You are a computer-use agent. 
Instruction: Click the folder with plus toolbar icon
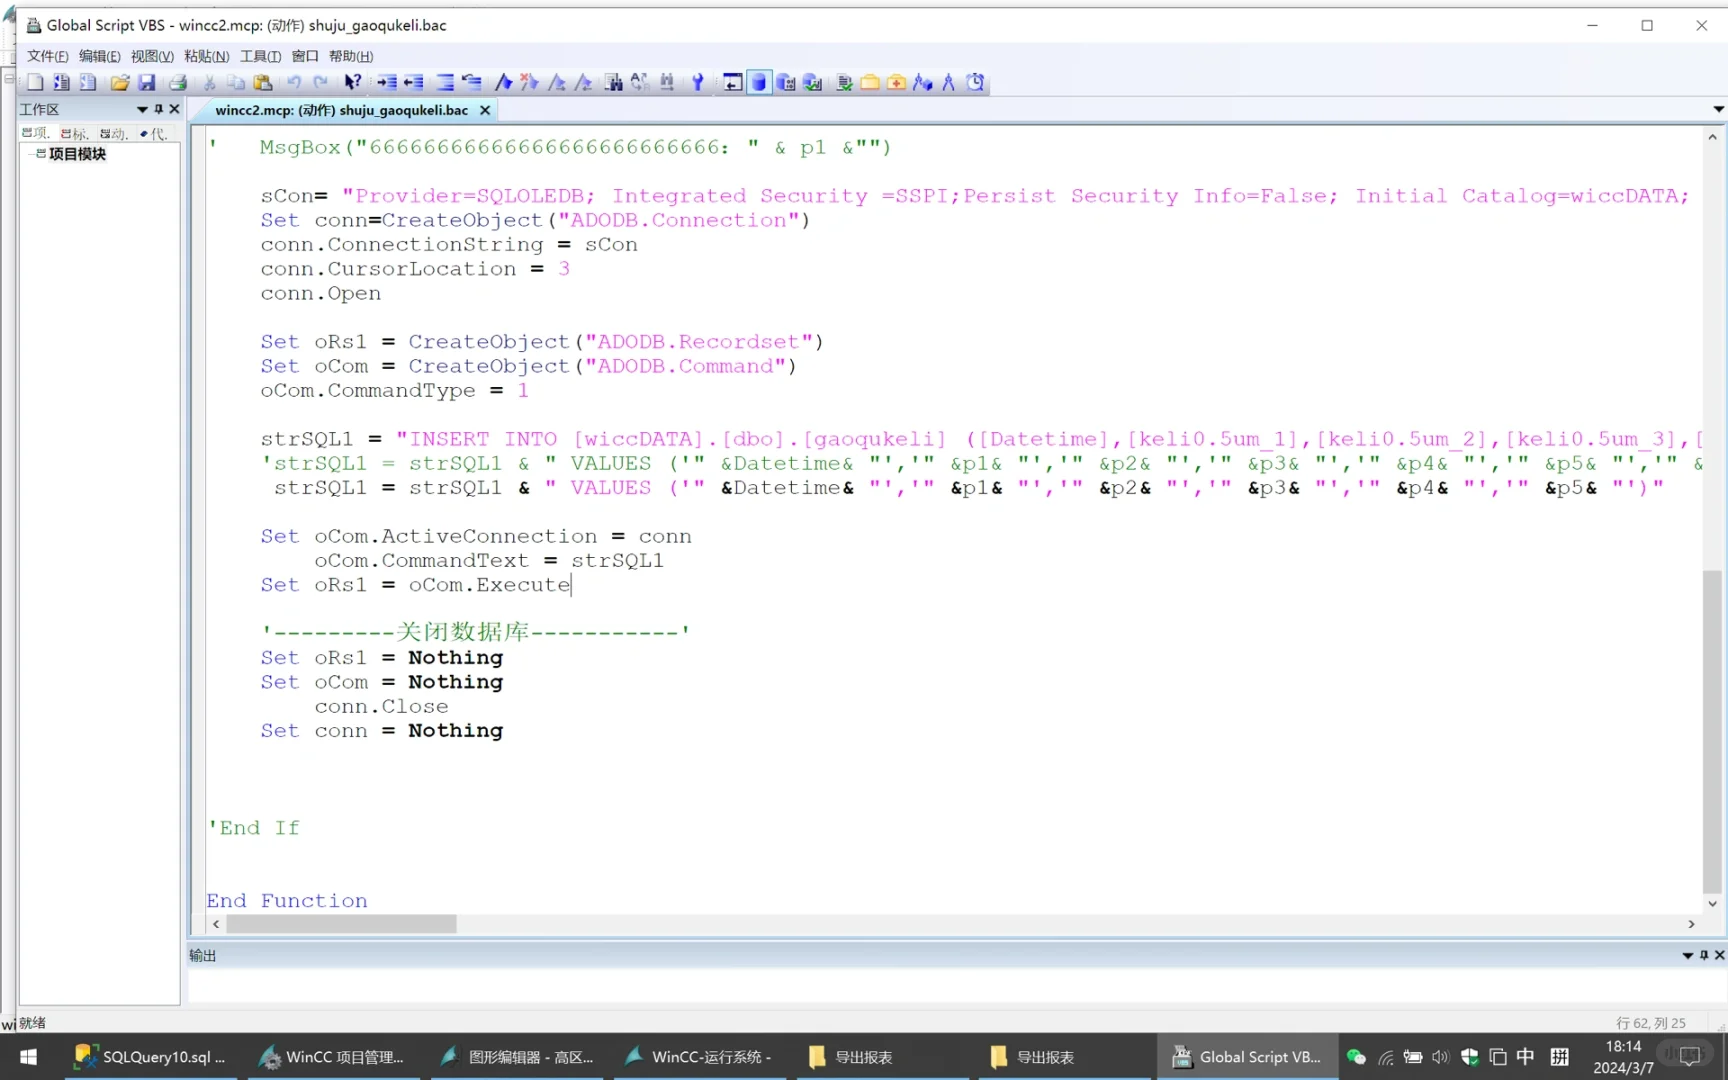897,83
